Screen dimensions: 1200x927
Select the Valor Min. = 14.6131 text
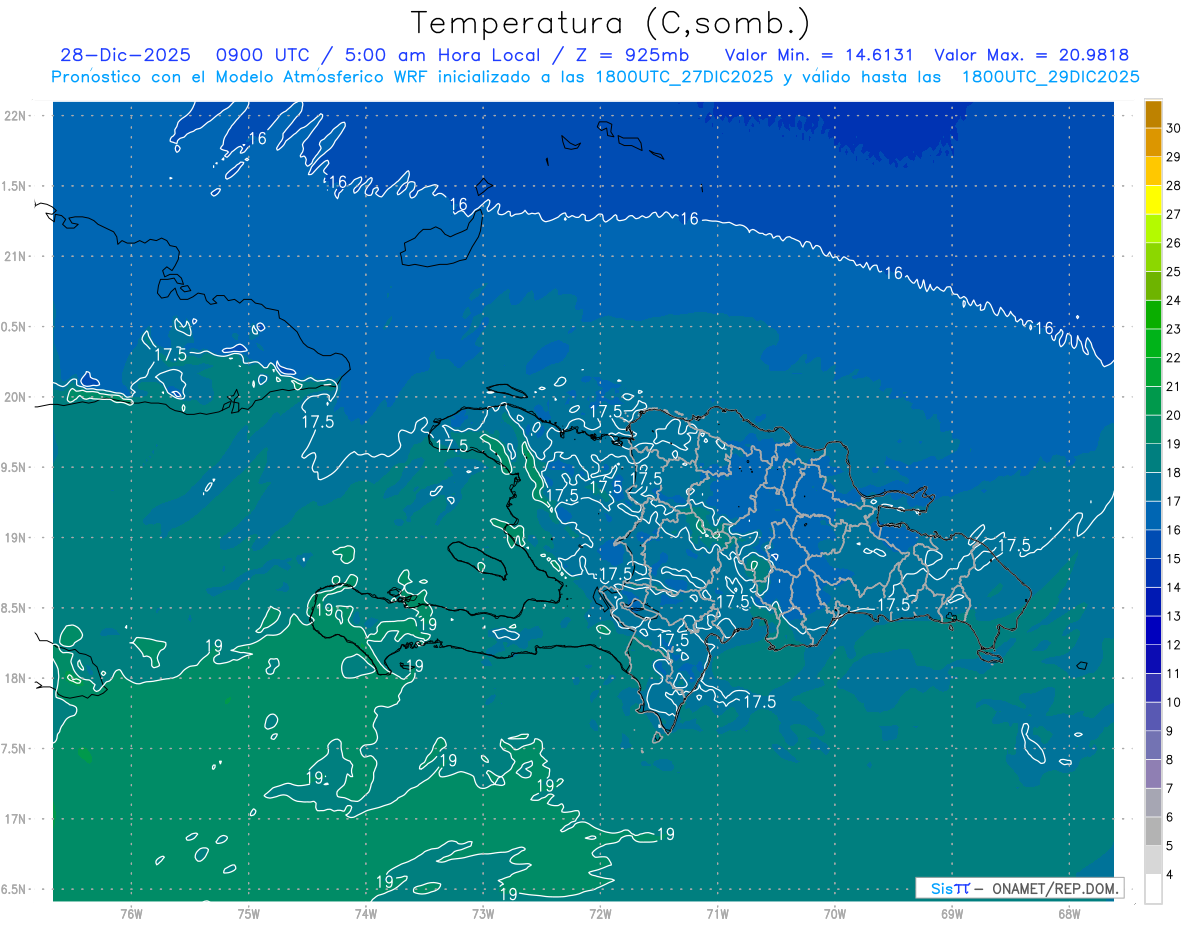click(818, 56)
